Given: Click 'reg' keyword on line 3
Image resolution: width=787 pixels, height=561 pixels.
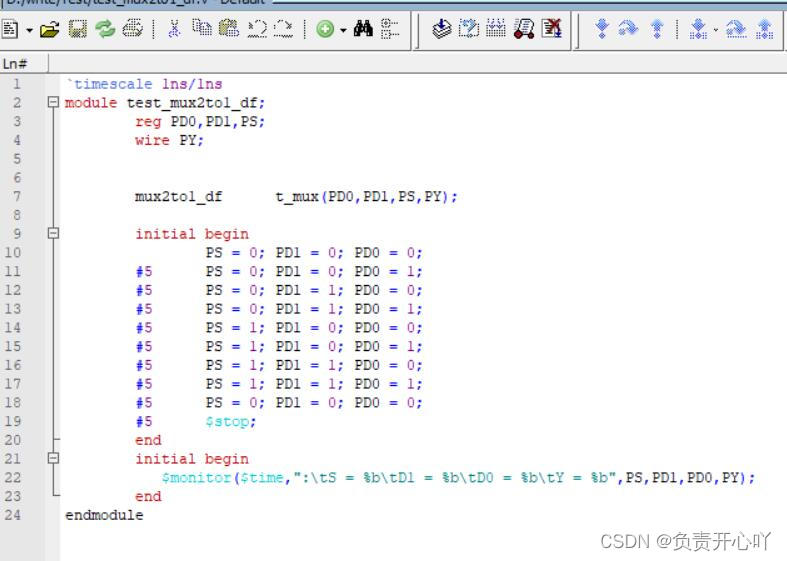Looking at the screenshot, I should coord(148,122).
